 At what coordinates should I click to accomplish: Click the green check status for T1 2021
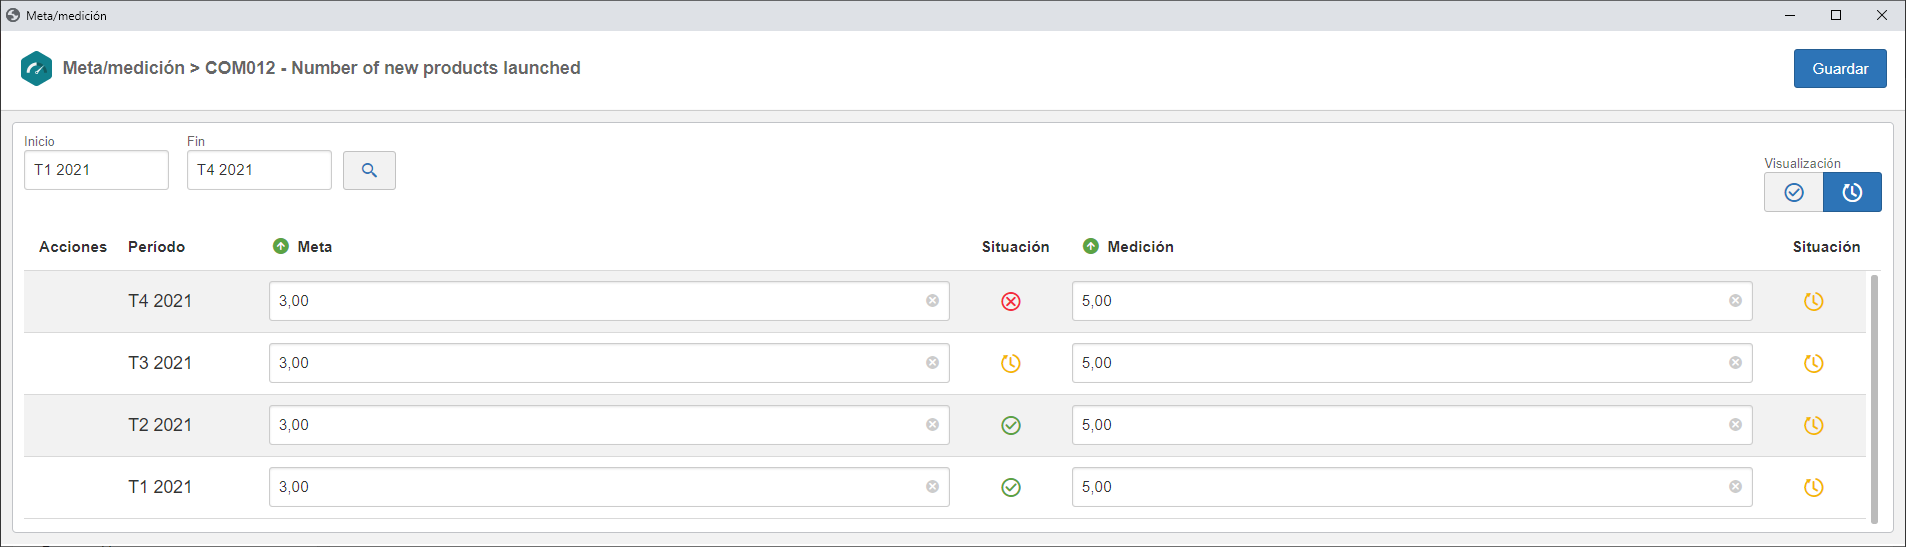pos(1011,487)
